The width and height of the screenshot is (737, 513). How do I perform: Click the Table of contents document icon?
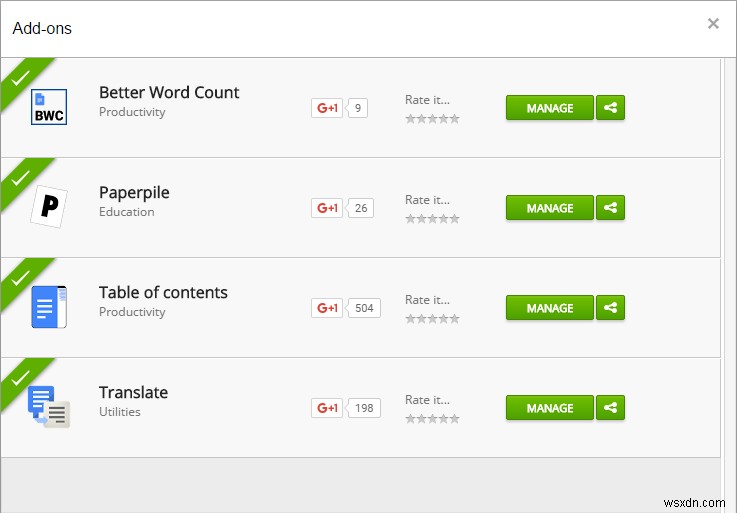[49, 307]
